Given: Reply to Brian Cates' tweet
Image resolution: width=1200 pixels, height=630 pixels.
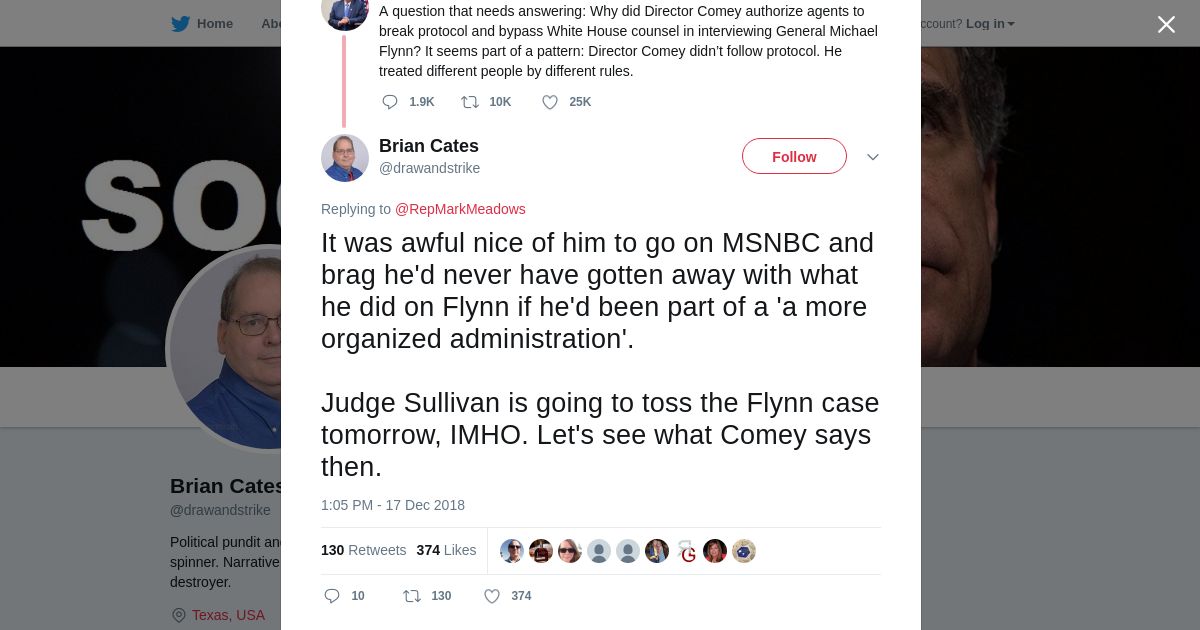Looking at the screenshot, I should click(x=333, y=596).
